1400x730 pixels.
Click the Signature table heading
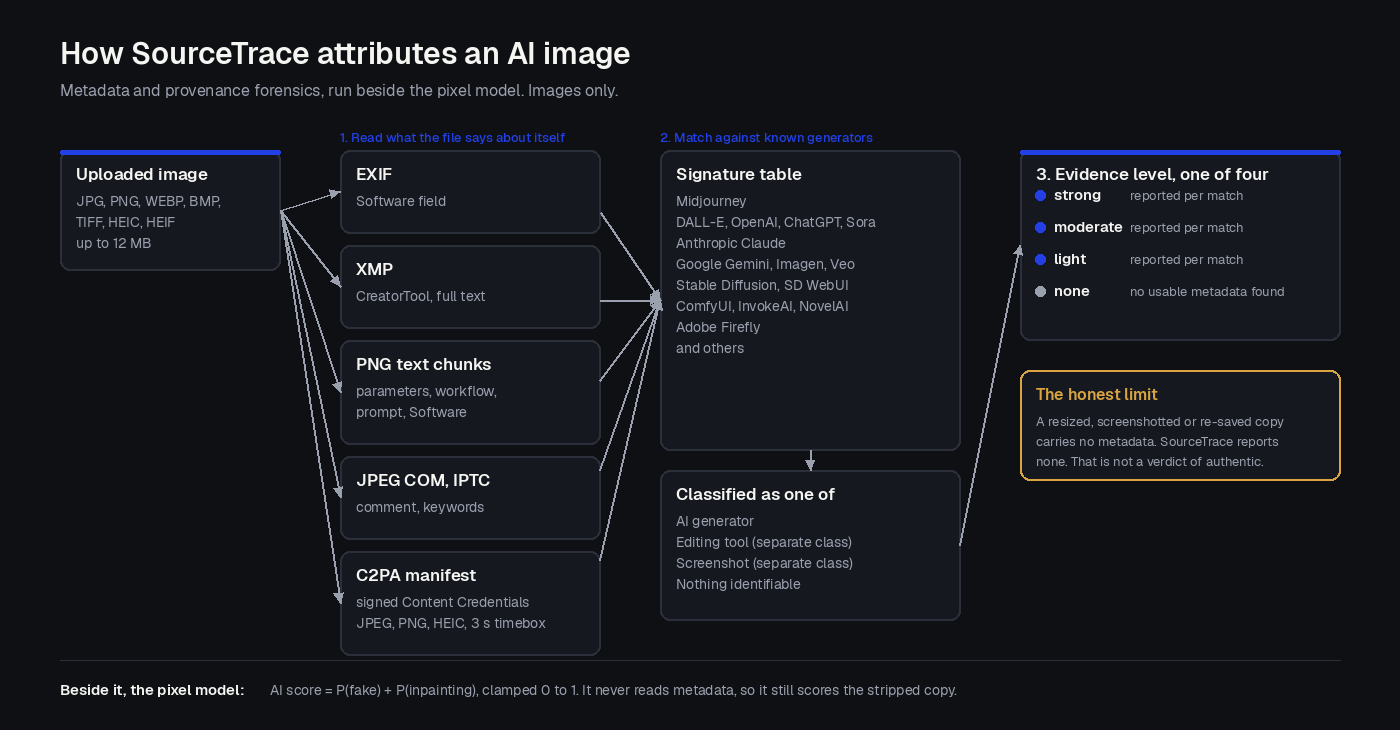click(739, 174)
